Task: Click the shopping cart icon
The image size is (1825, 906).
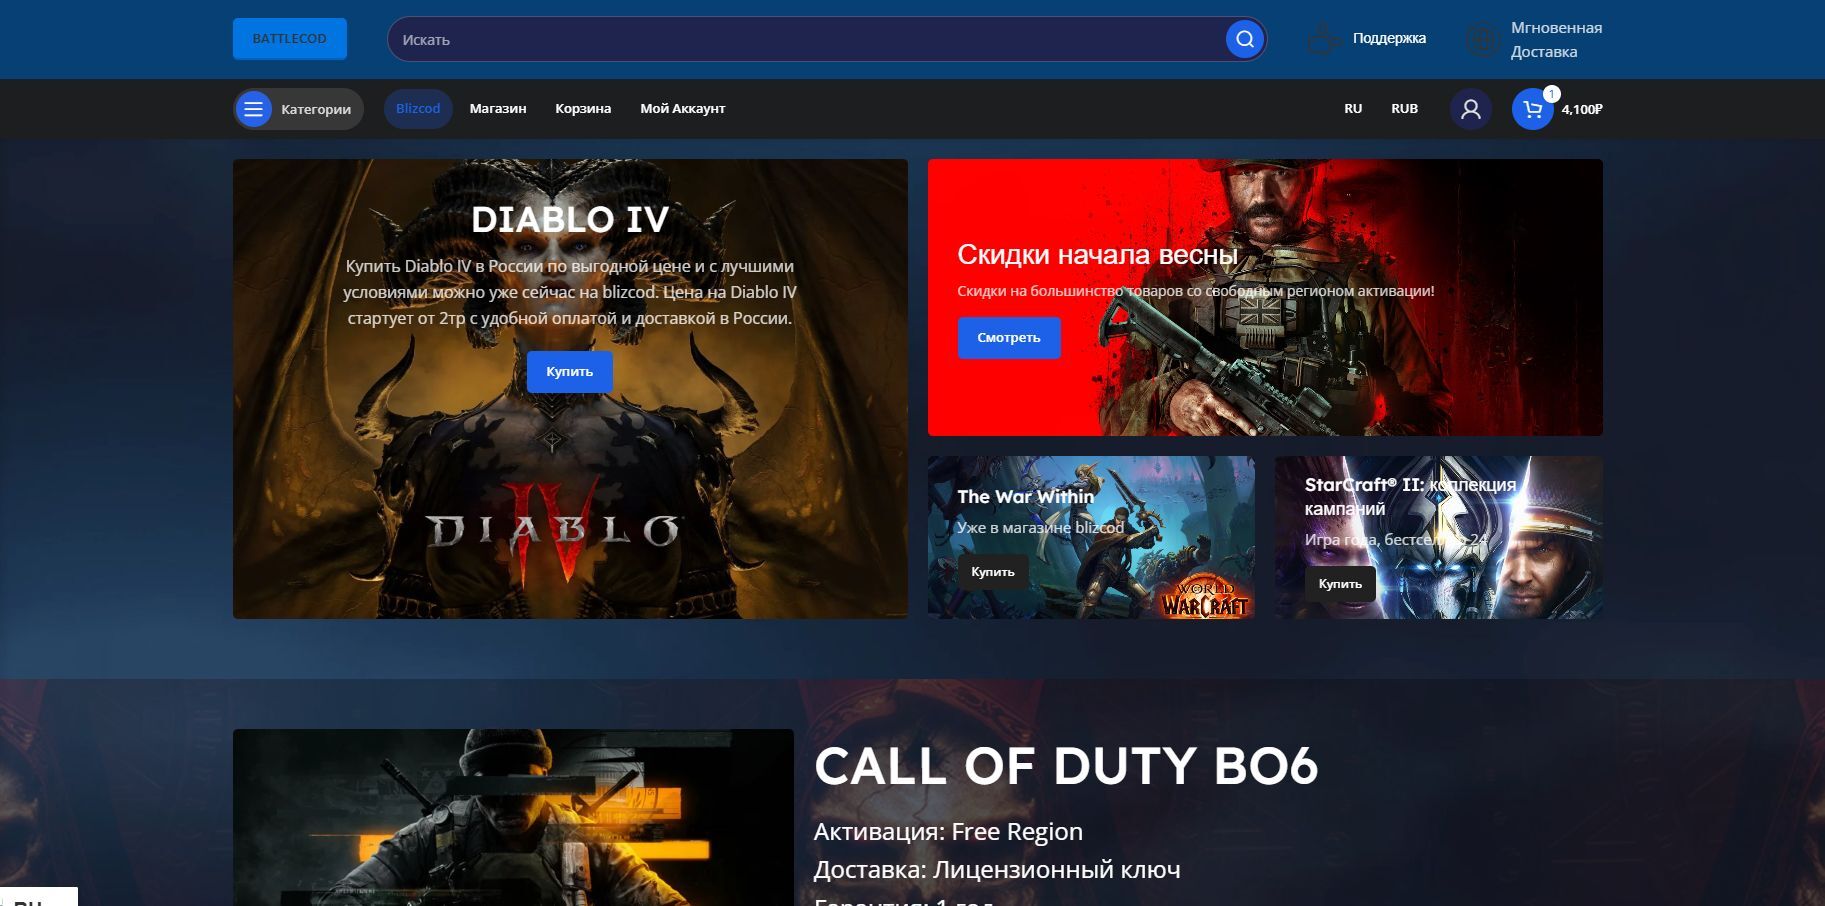Action: (x=1532, y=109)
